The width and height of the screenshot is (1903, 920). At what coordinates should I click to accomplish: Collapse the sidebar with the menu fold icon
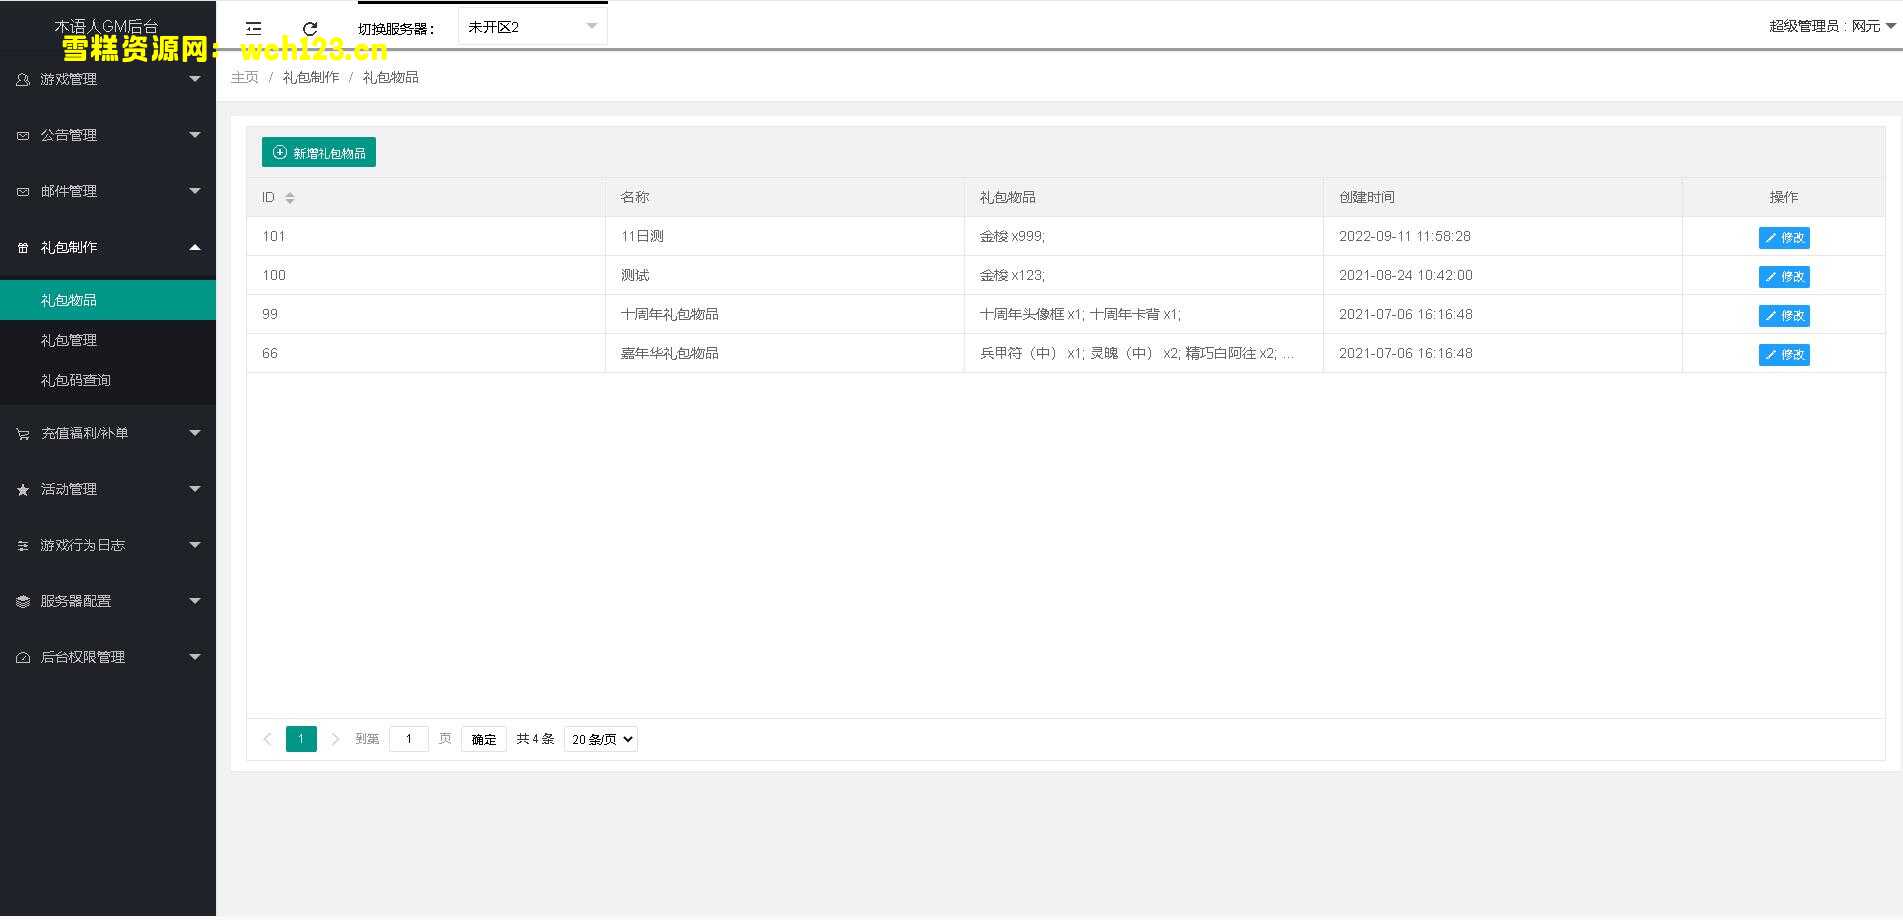[254, 28]
